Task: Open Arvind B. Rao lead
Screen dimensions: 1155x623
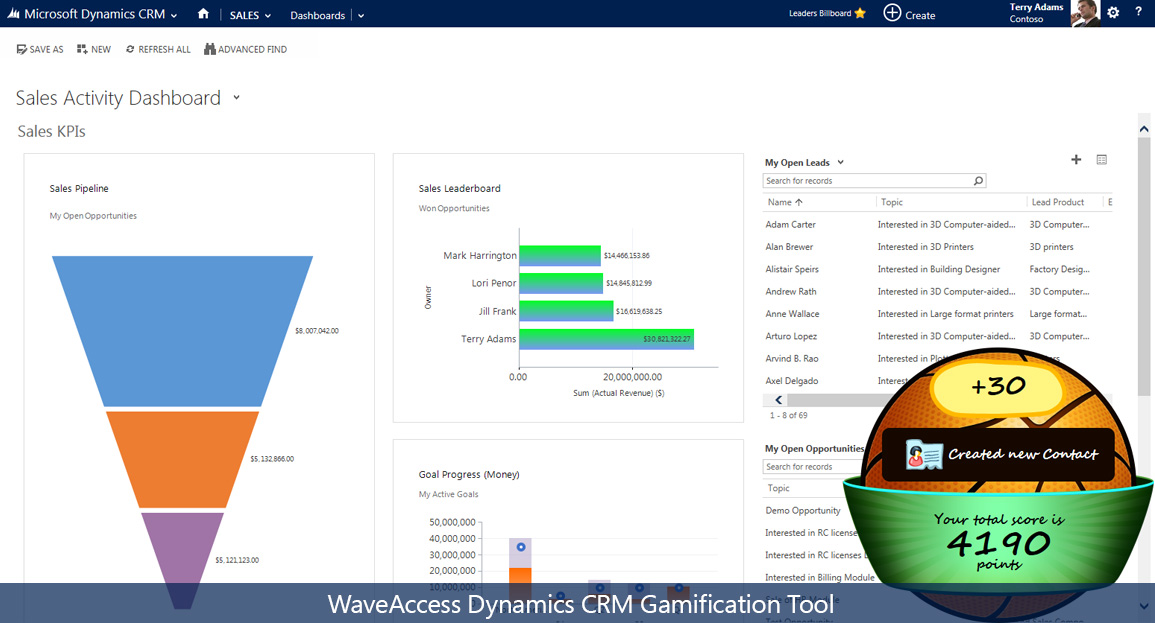Action: click(x=792, y=359)
